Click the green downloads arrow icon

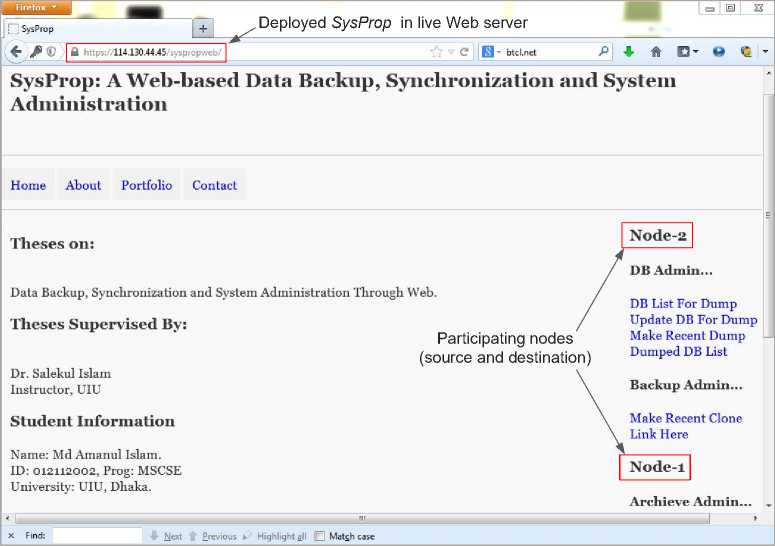pos(629,52)
